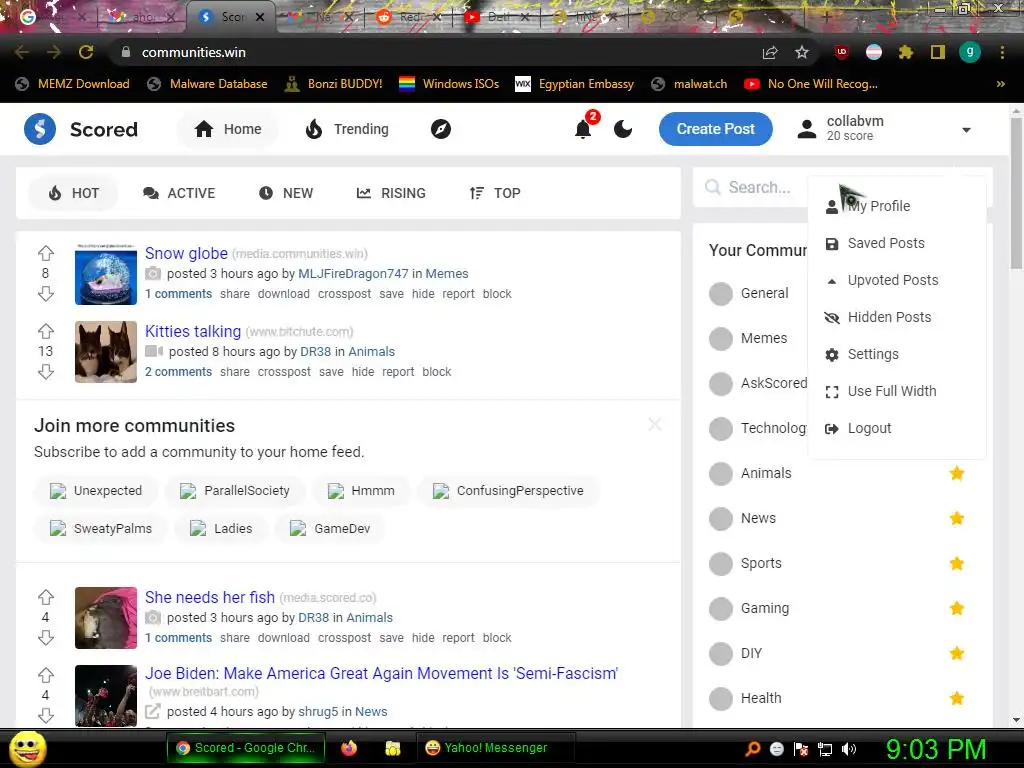Screen dimensions: 1024x768
Task: Open the Snow globe post title
Action: [186, 253]
